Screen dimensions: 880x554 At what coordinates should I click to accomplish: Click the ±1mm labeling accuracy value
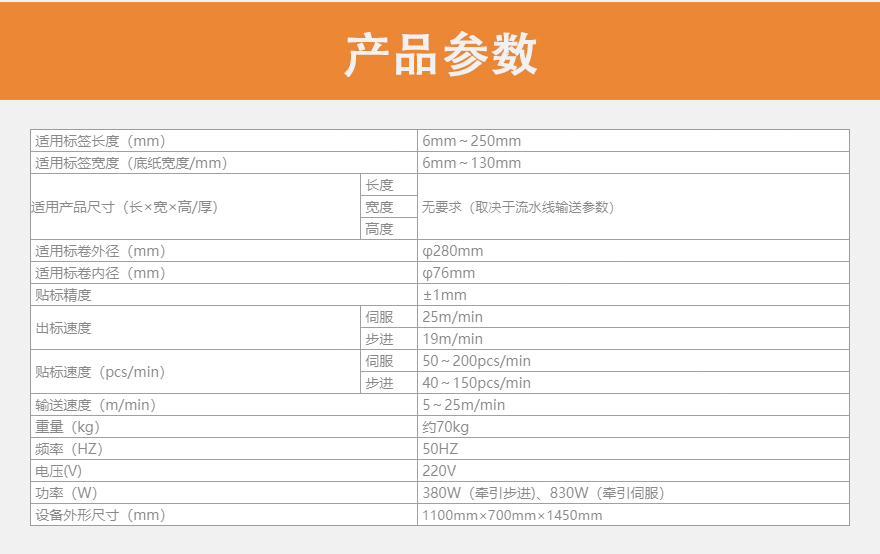coord(445,295)
